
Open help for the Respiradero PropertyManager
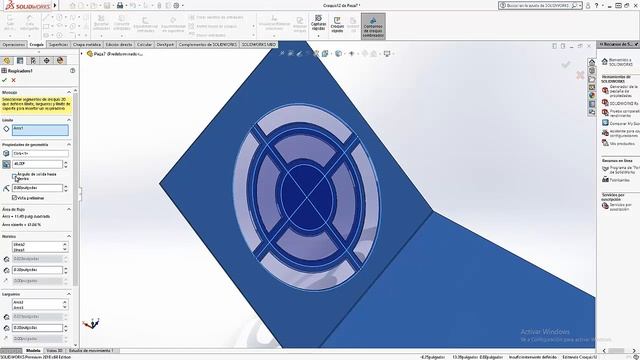[x=73, y=71]
